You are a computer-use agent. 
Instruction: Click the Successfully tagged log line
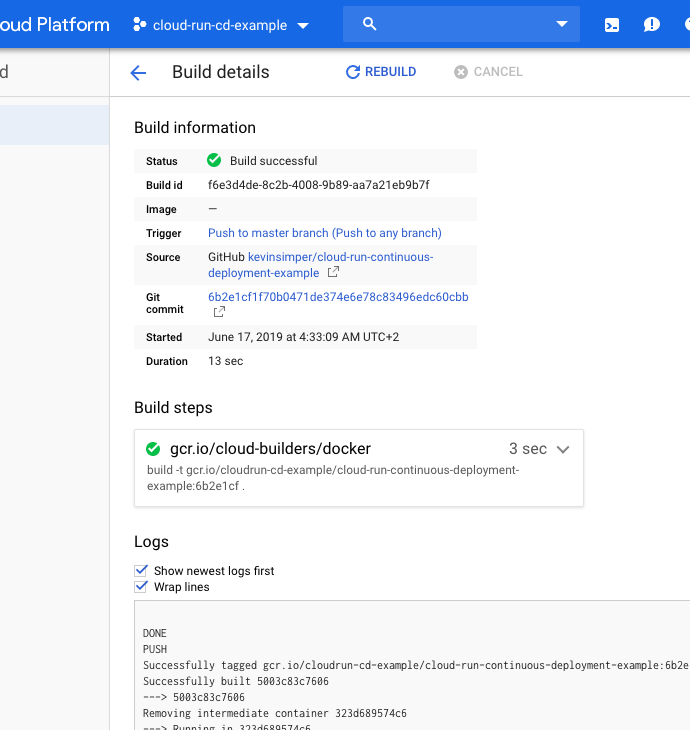(x=415, y=665)
